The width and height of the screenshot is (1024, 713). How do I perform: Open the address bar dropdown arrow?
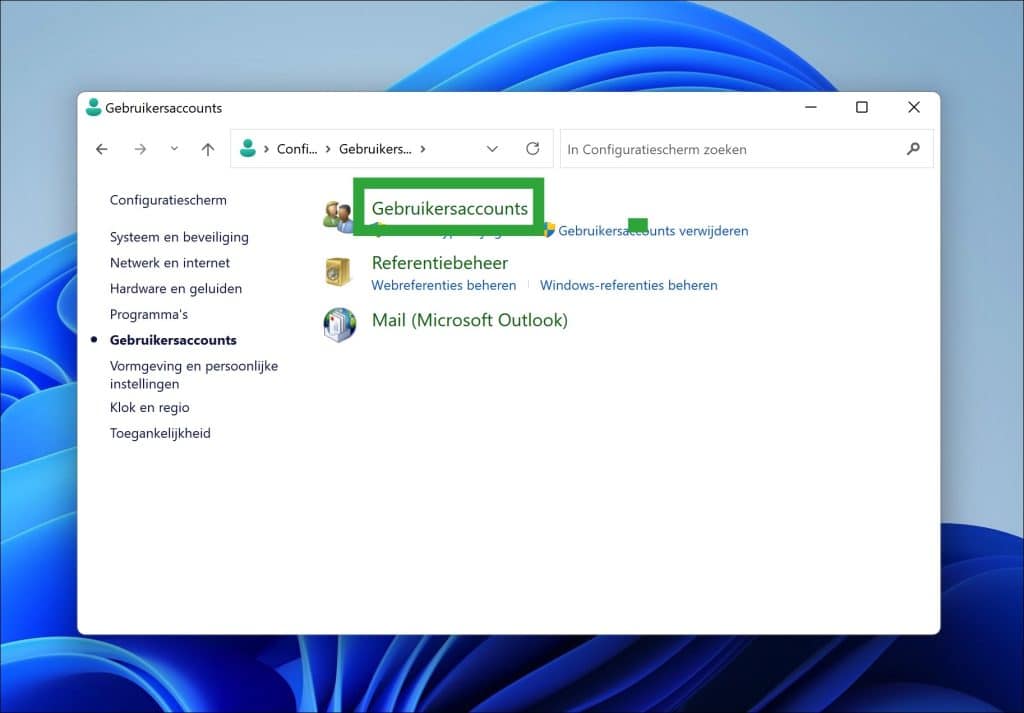click(492, 148)
